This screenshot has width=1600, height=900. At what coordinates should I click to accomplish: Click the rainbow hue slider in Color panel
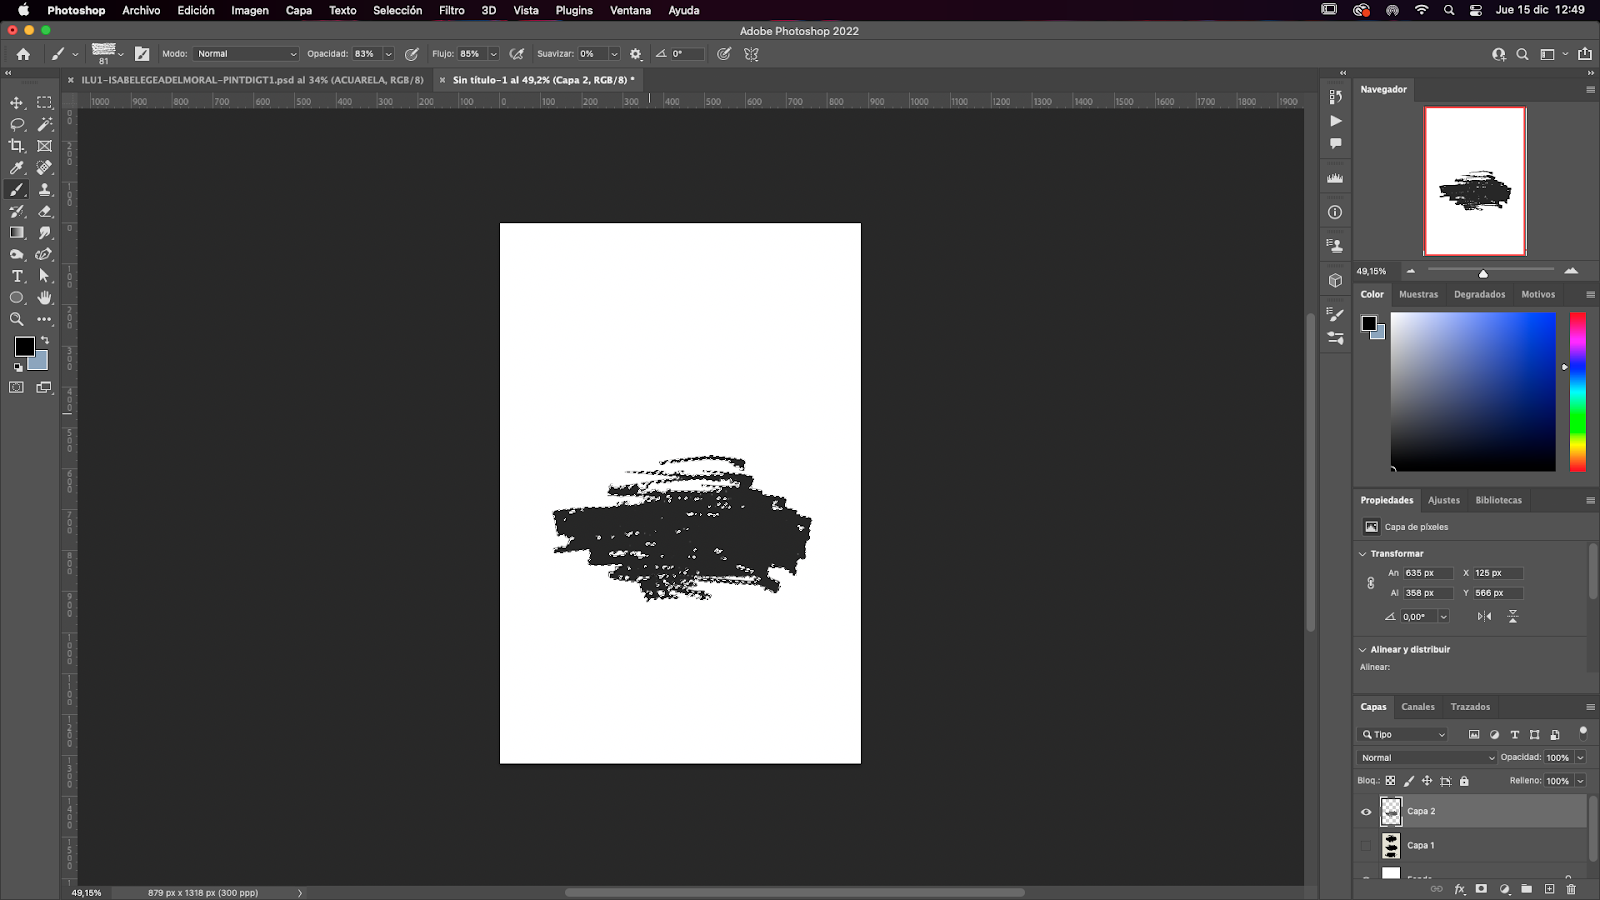pyautogui.click(x=1577, y=391)
